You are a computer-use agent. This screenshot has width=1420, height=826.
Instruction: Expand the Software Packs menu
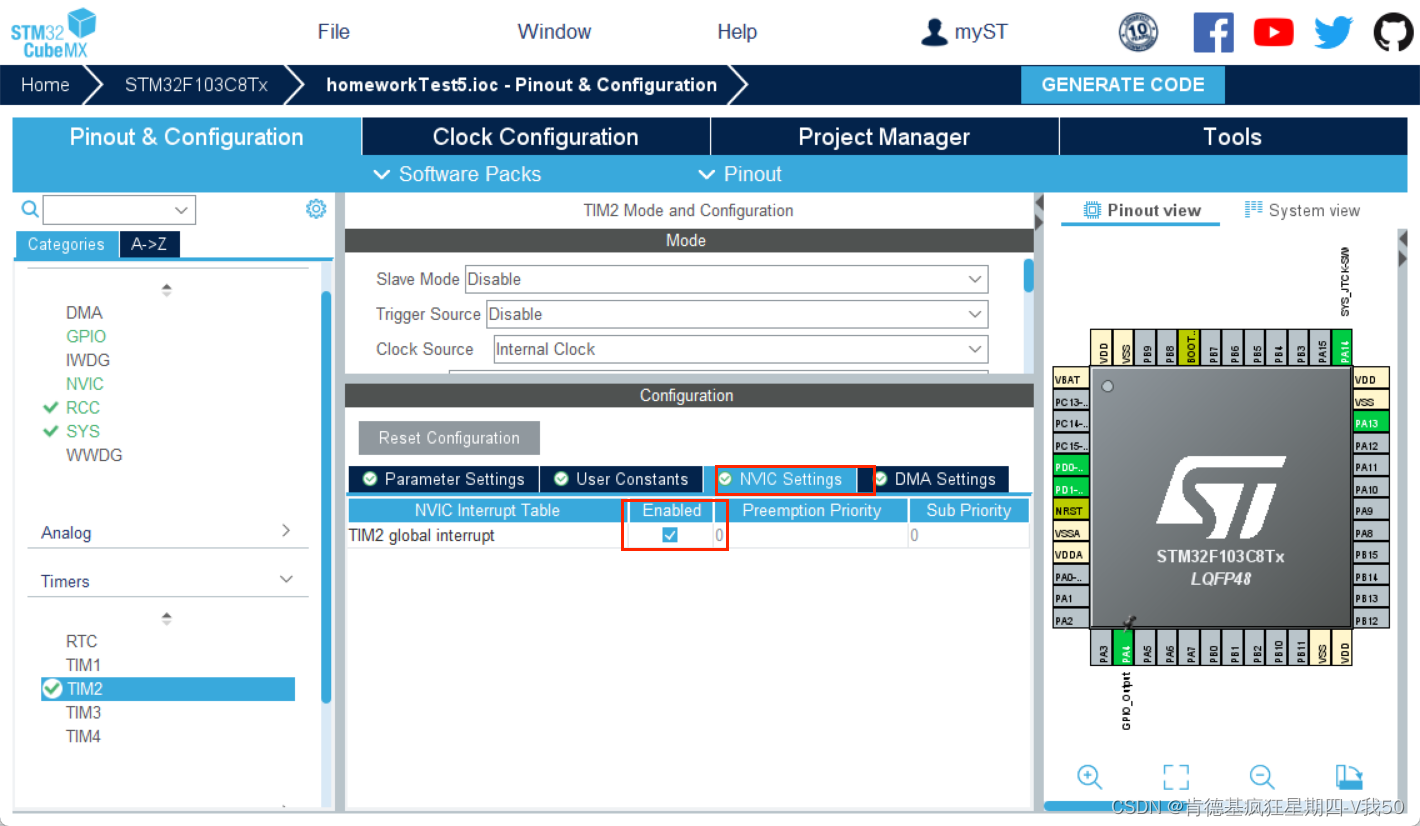[x=457, y=174]
